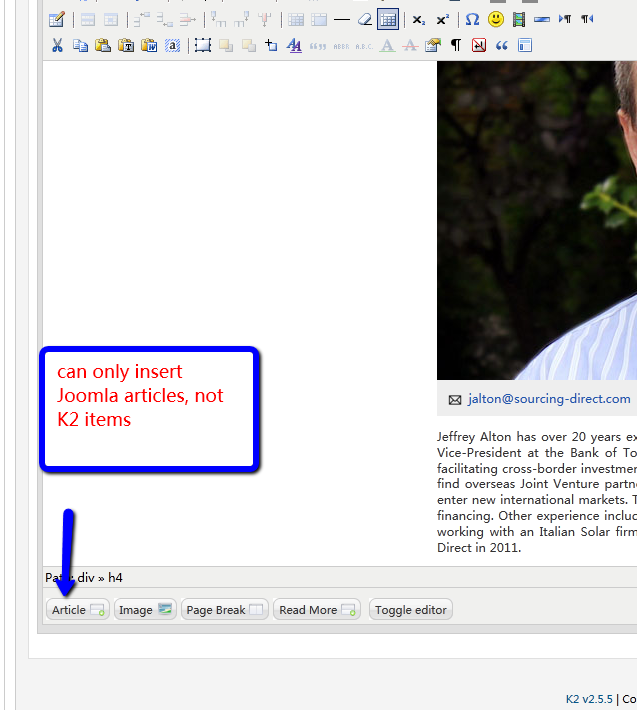637x710 pixels.
Task: Cut selection with scissors icon
Action: point(57,45)
